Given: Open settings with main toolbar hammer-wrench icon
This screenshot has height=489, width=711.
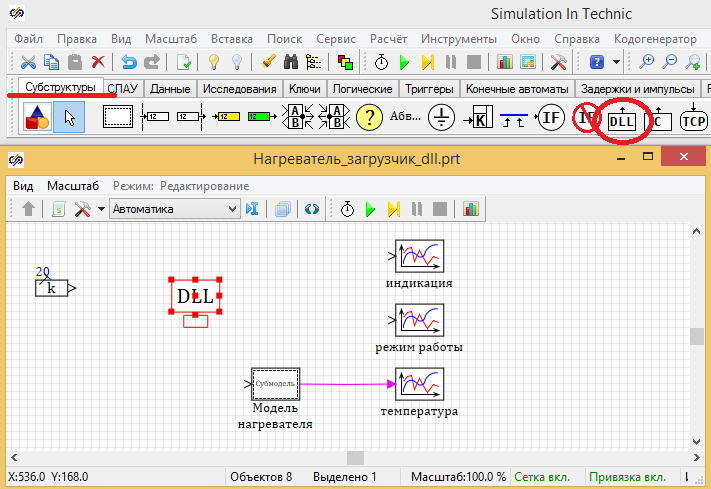Looking at the screenshot, I should click(559, 62).
